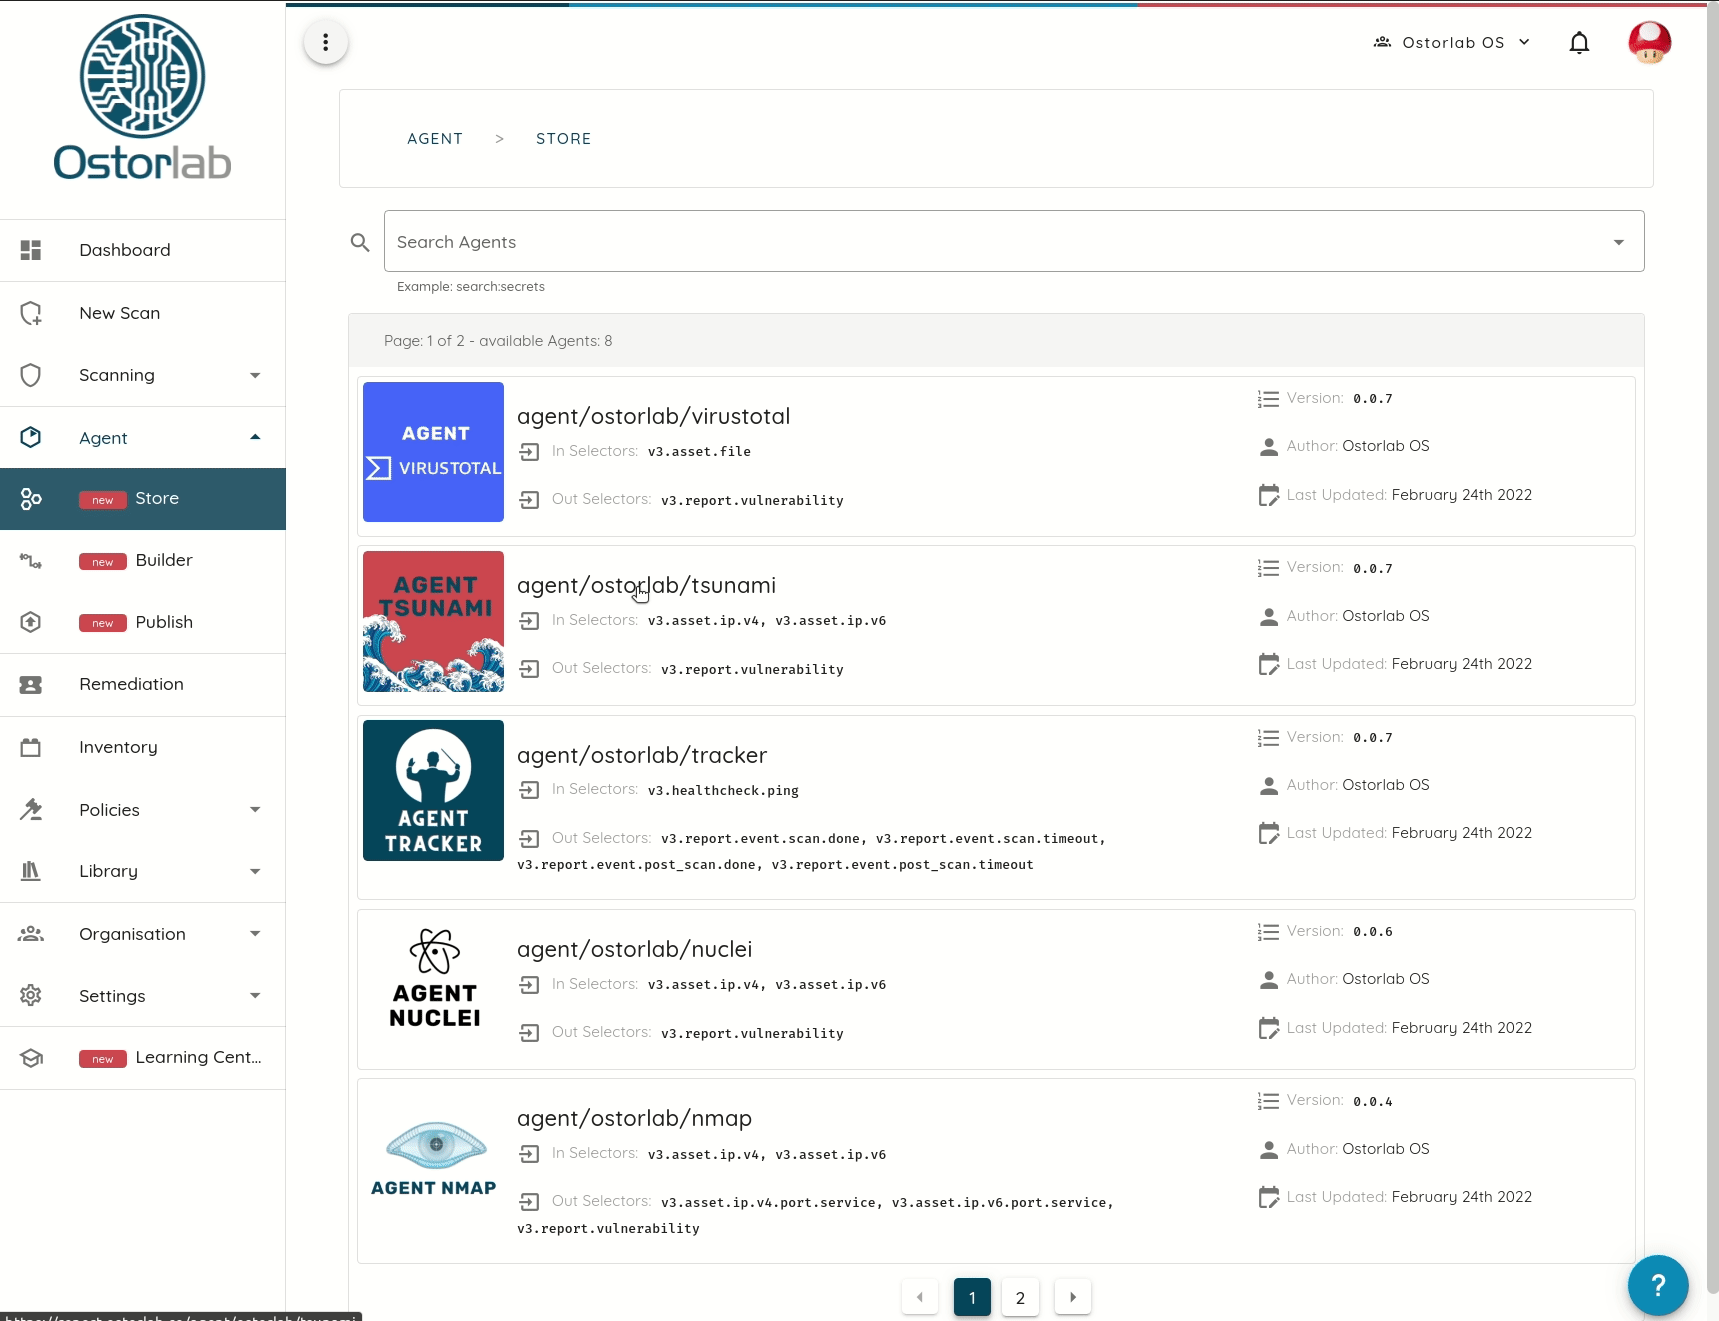Click the Search Agents input field
Viewport: 1719px width, 1321px height.
1014,241
